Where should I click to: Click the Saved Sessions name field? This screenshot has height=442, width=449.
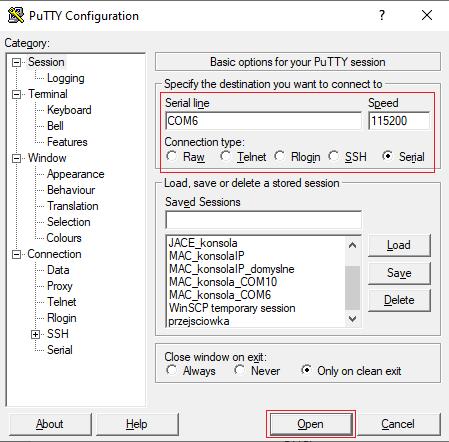263,219
